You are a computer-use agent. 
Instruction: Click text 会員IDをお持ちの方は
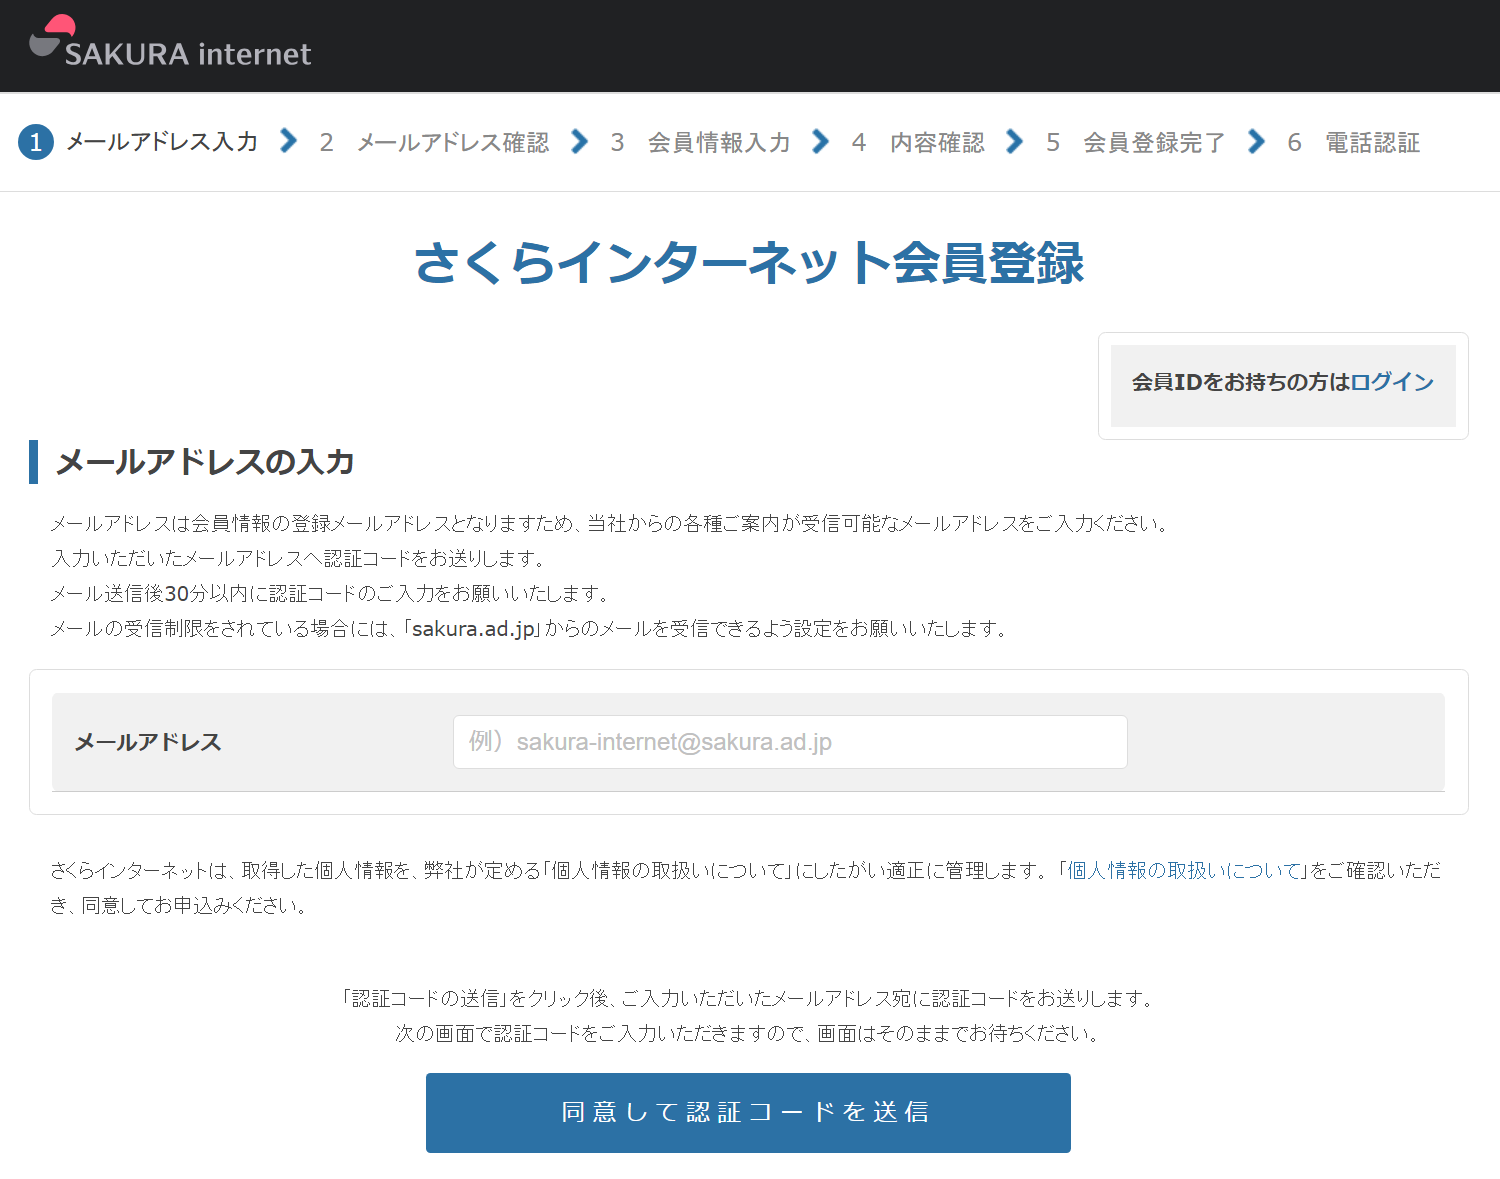(1240, 382)
